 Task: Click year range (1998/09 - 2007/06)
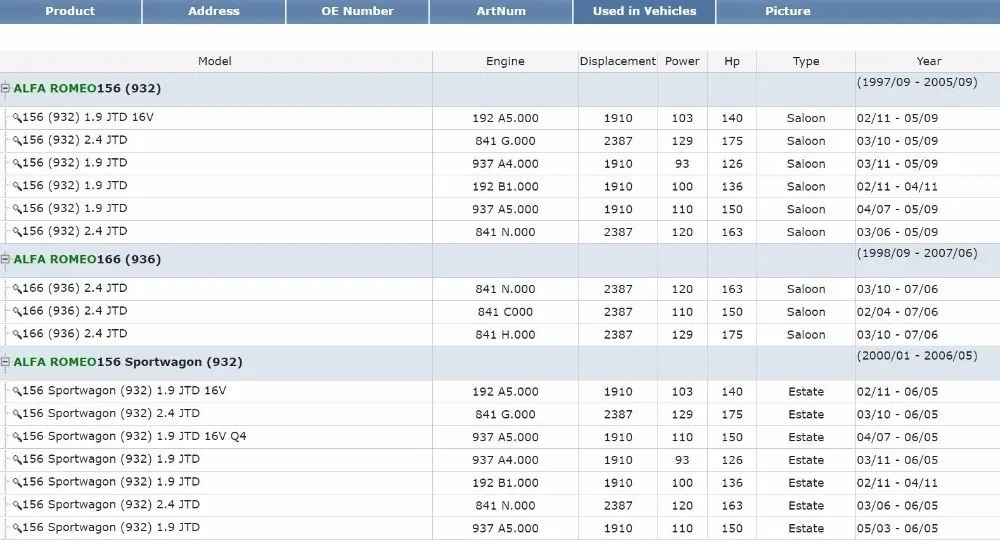pyautogui.click(x=917, y=252)
